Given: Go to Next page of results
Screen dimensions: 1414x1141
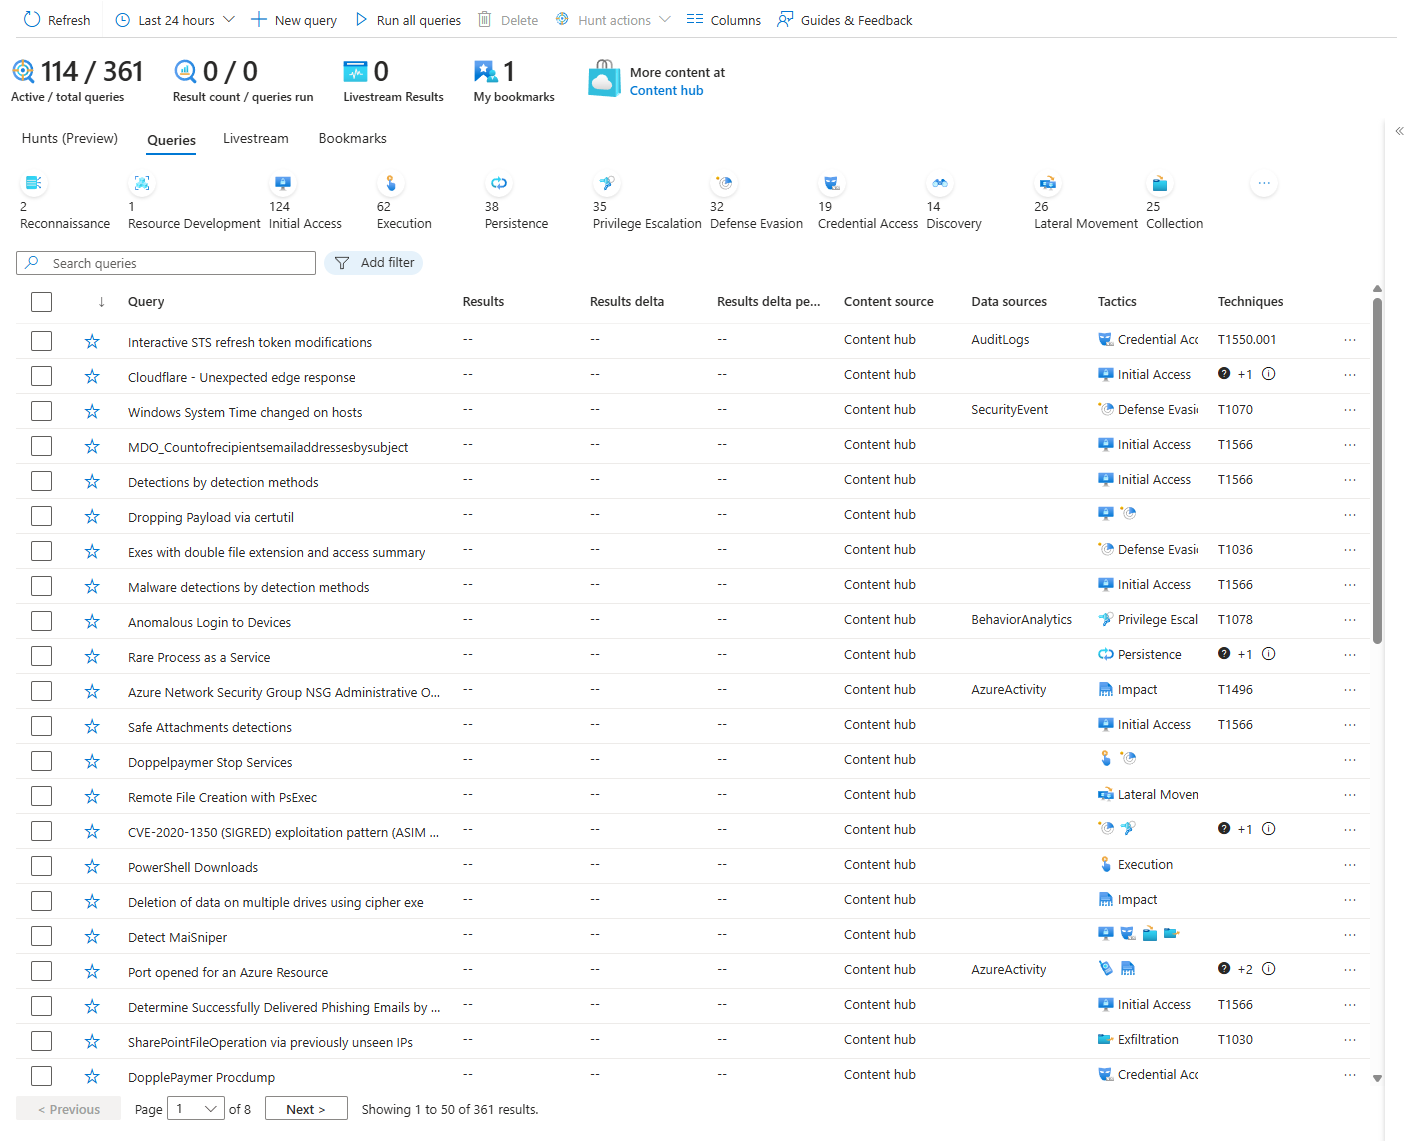Looking at the screenshot, I should point(306,1108).
